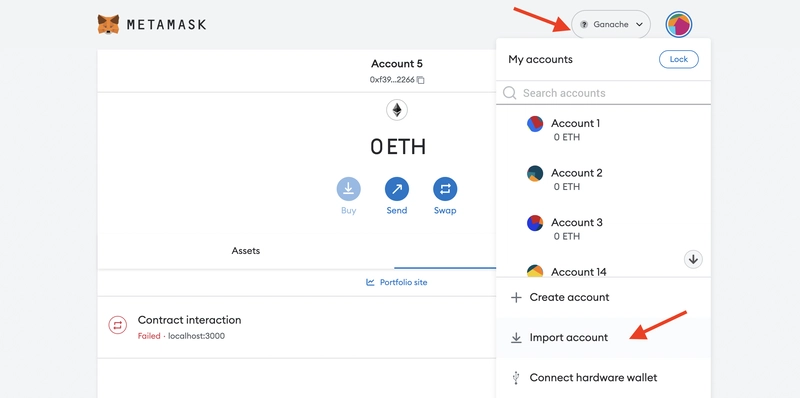Click the Send button icon
Image resolution: width=800 pixels, height=398 pixels.
(396, 189)
